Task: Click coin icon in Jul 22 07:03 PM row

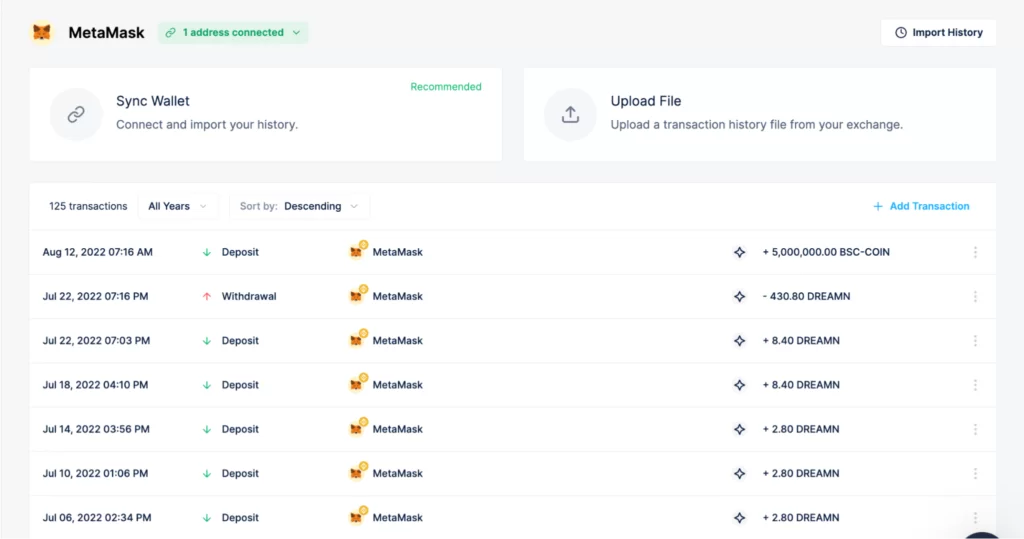Action: pos(739,341)
